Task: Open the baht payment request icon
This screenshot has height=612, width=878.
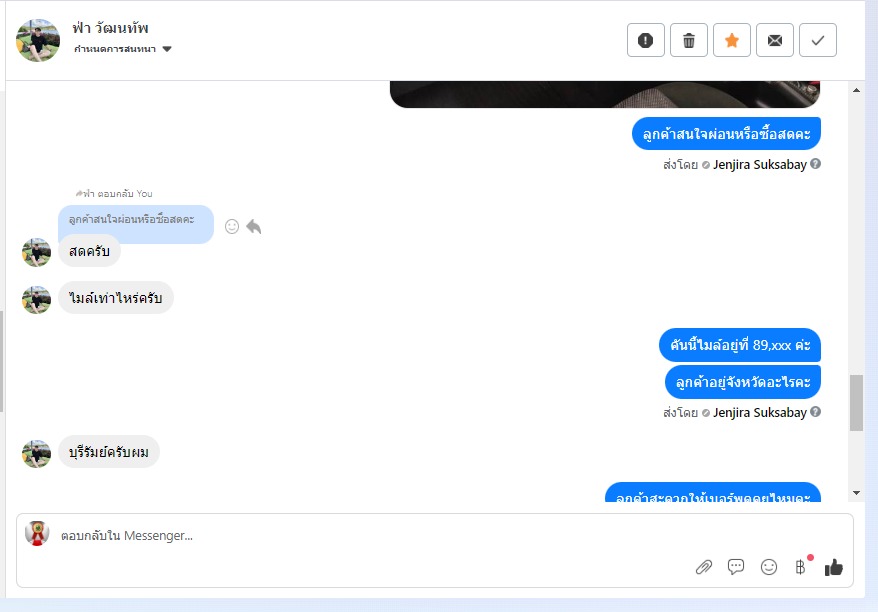Action: pyautogui.click(x=801, y=567)
